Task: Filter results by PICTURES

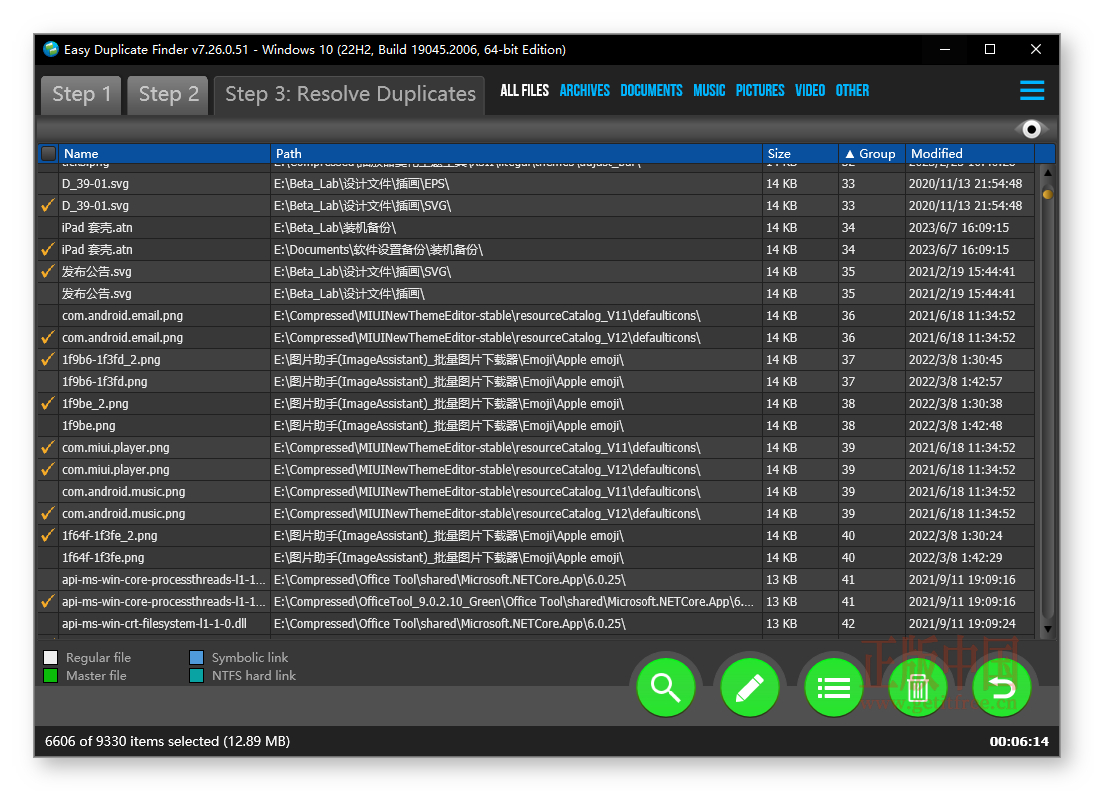Action: (760, 91)
